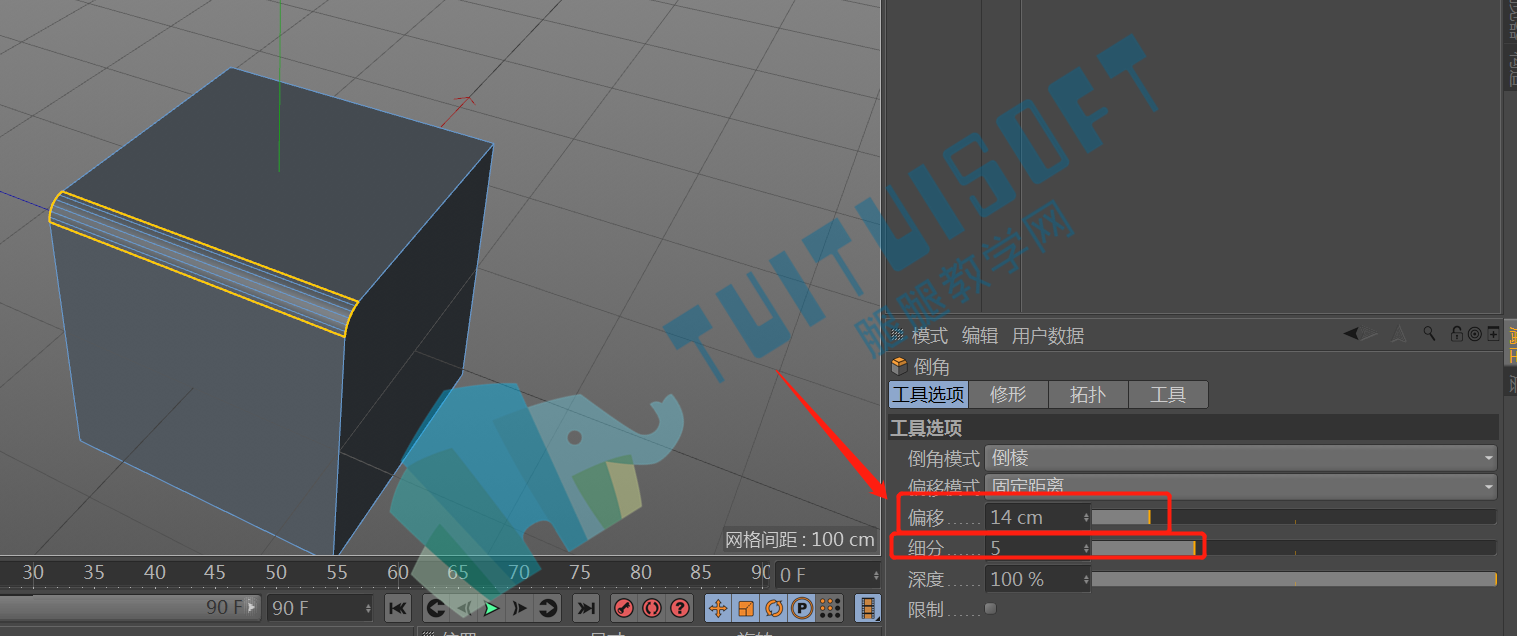Image resolution: width=1517 pixels, height=636 pixels.
Task: Click the 偏移 value stepper arrows
Action: click(x=1086, y=517)
